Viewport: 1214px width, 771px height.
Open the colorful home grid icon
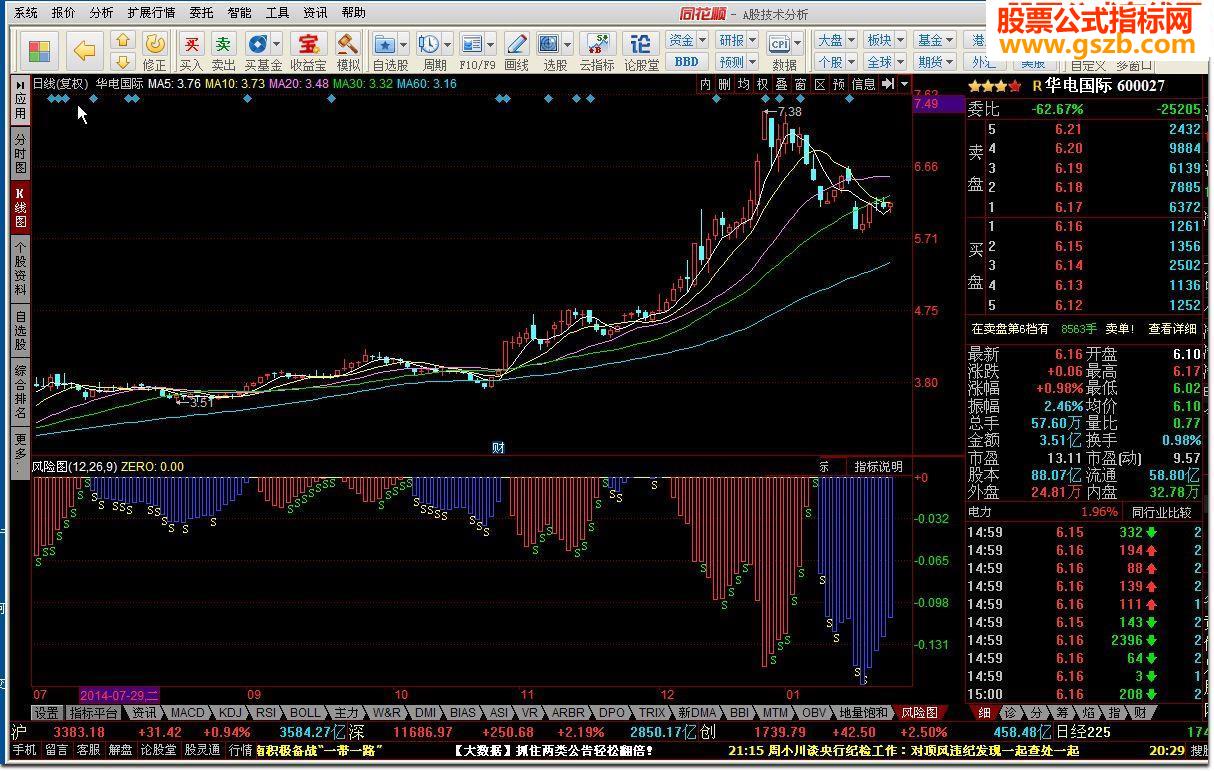(40, 51)
